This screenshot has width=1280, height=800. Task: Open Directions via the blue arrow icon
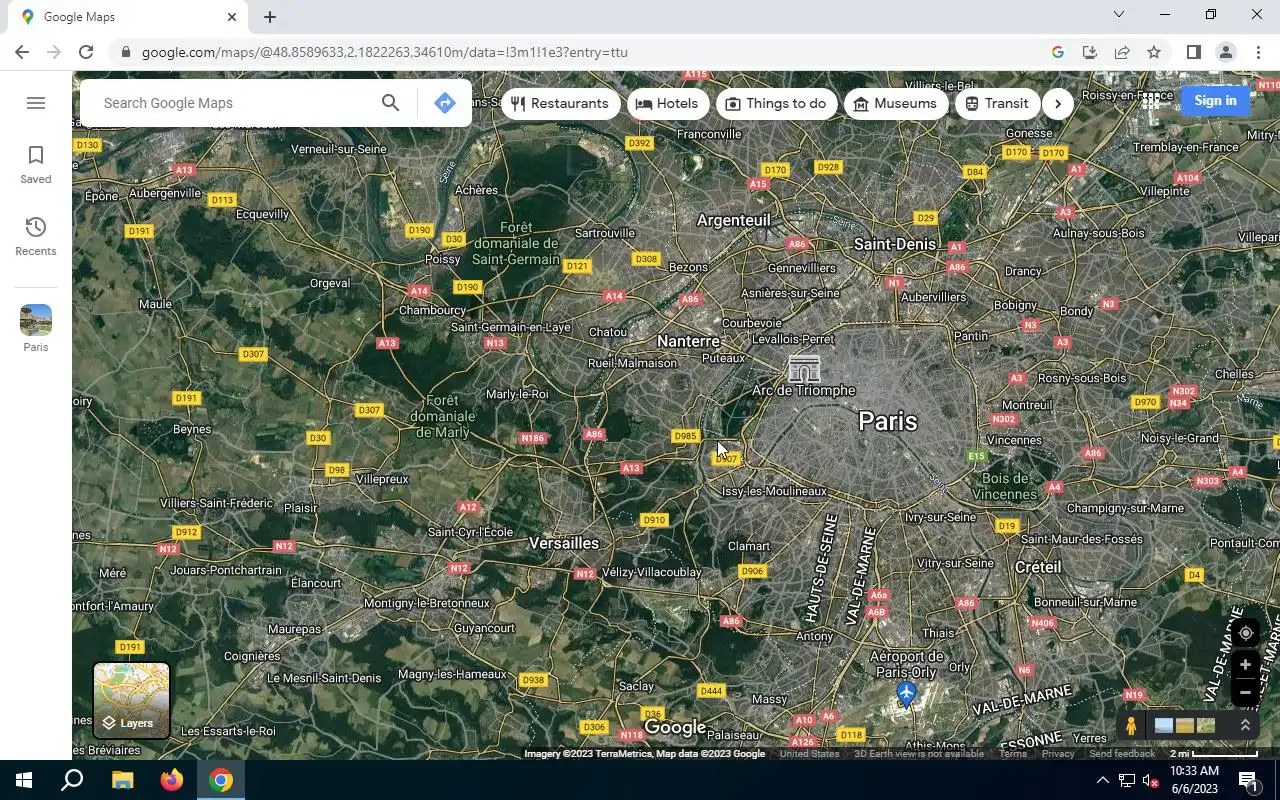pos(445,103)
